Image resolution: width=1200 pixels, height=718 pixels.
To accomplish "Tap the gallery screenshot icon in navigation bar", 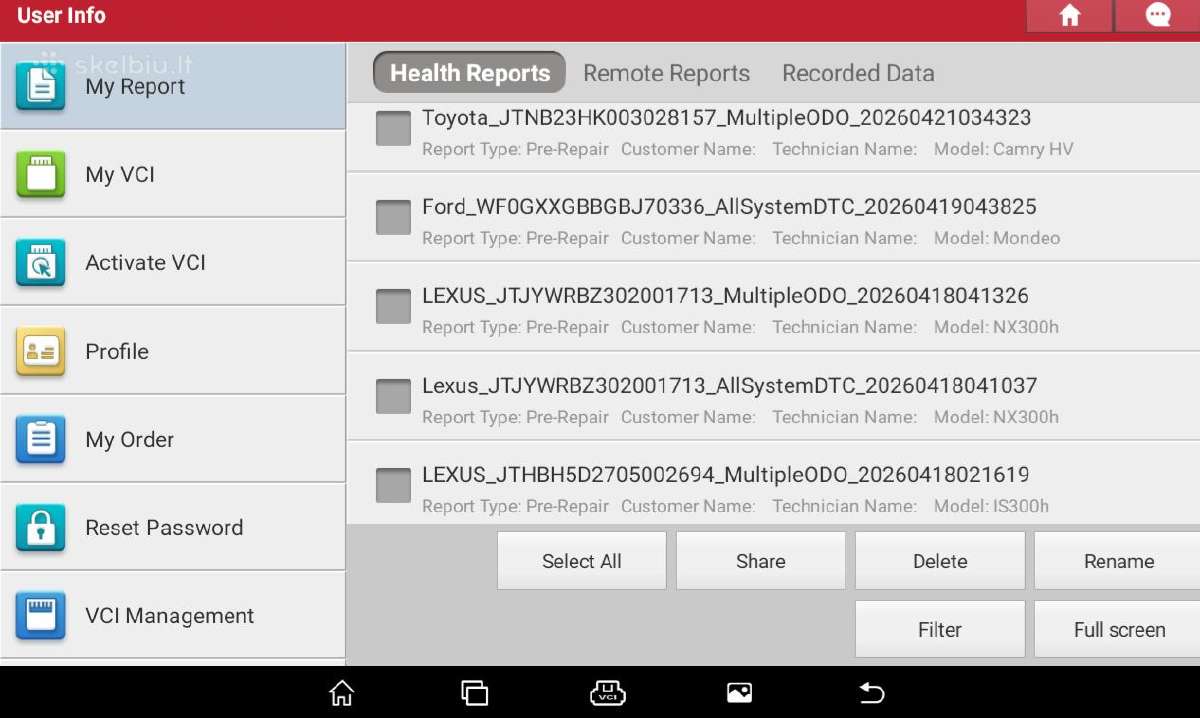I will coord(739,692).
